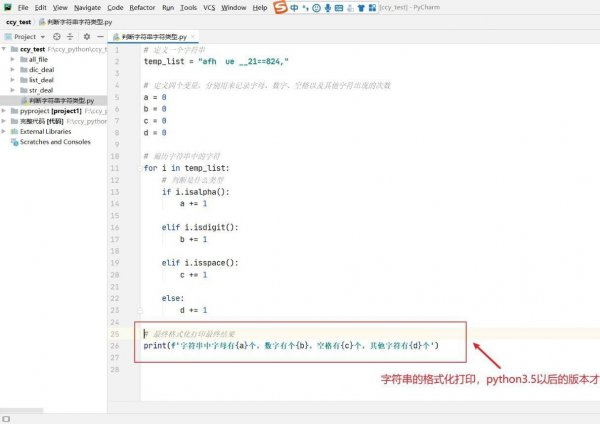Click the Scratches and Consoles icon
The image size is (600, 424).
pos(15,142)
